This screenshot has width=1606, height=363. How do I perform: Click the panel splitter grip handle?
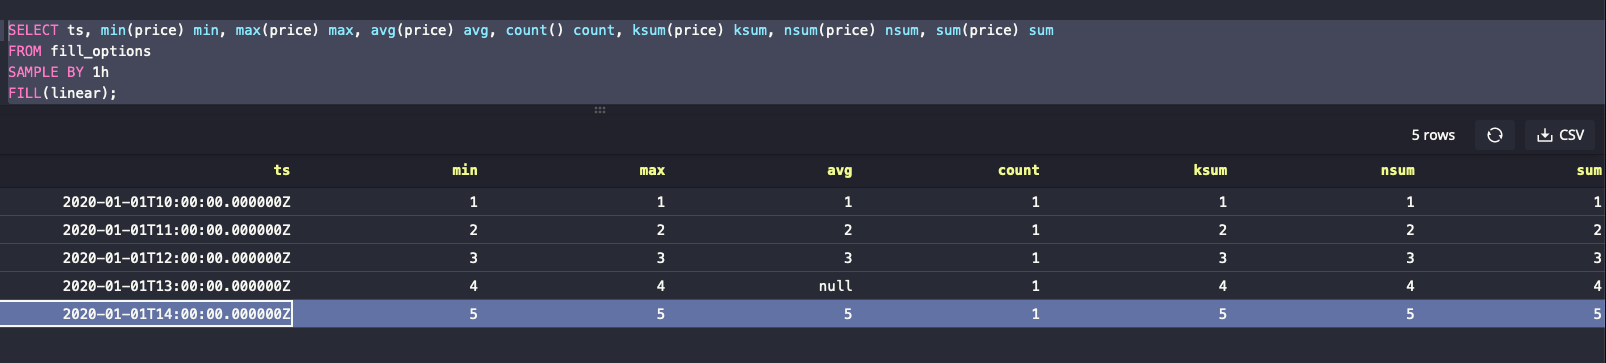600,110
